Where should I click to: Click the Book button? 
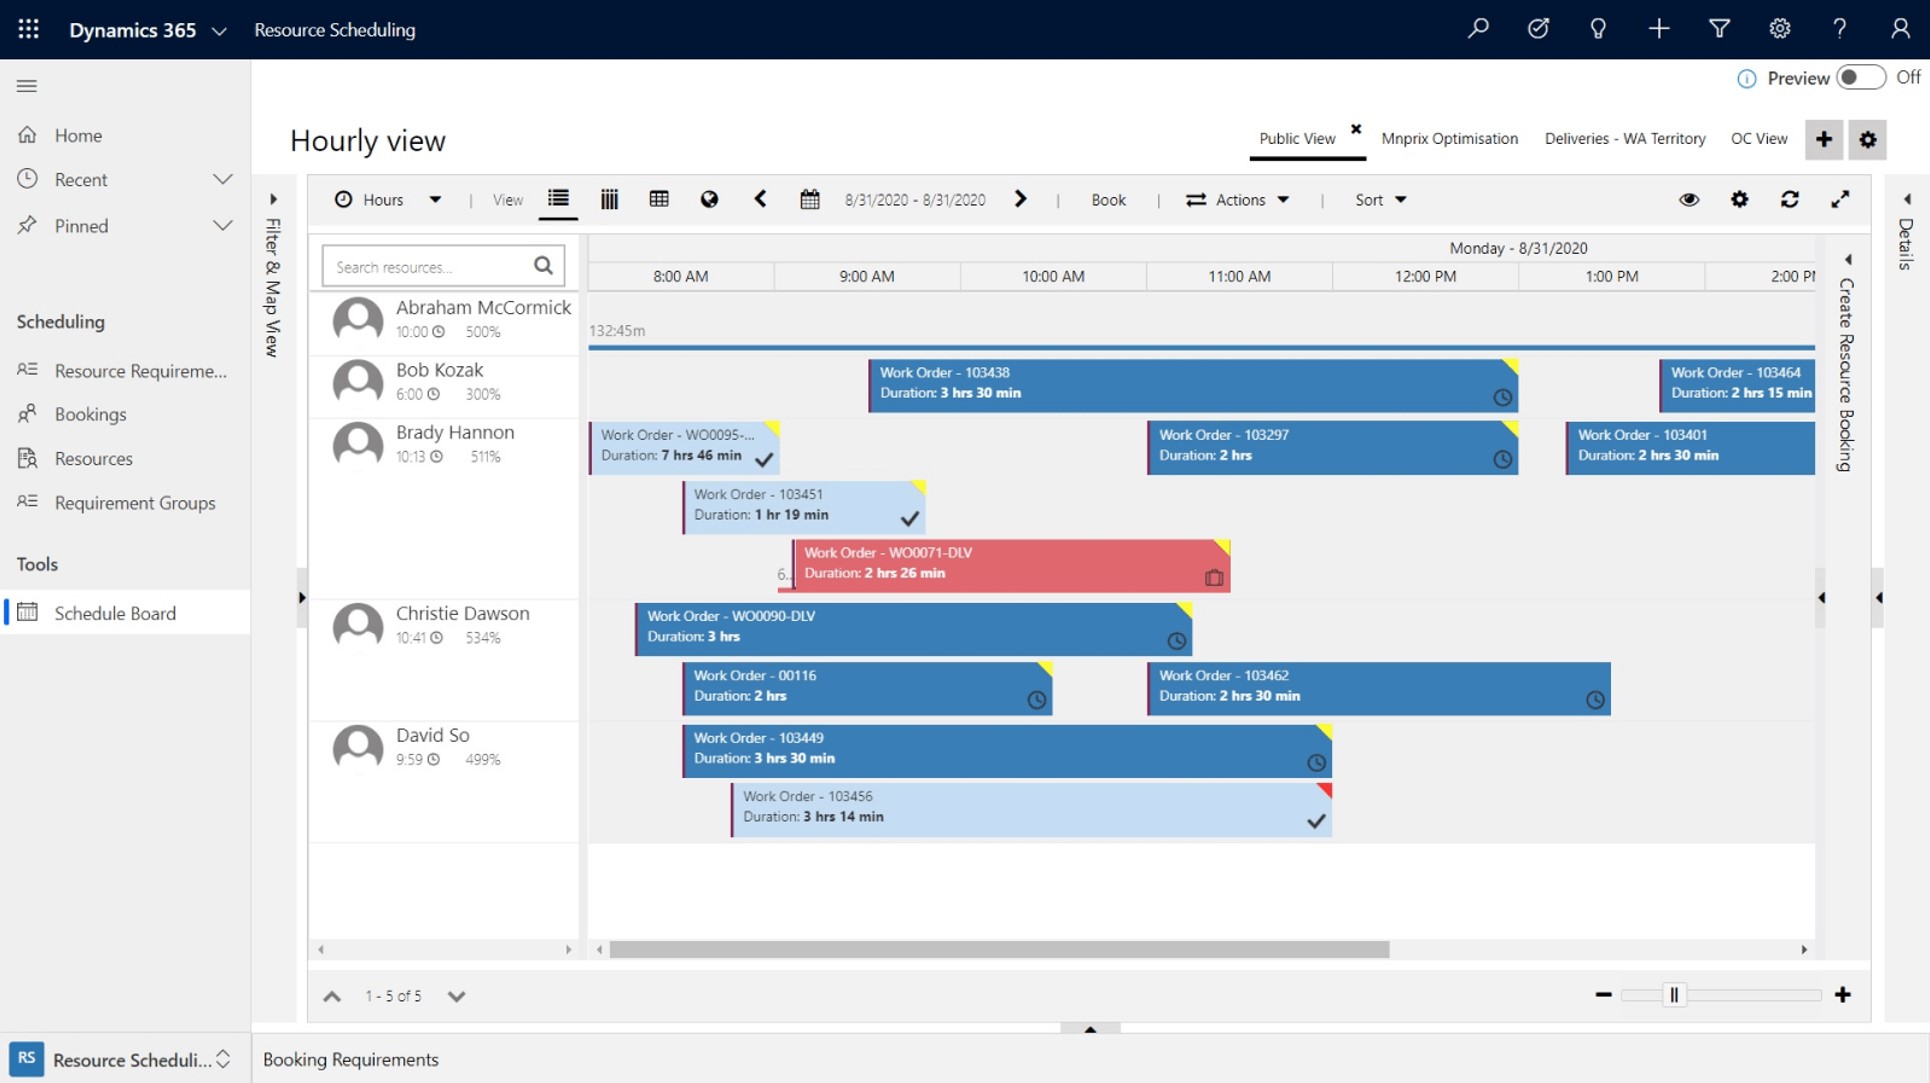[1108, 199]
